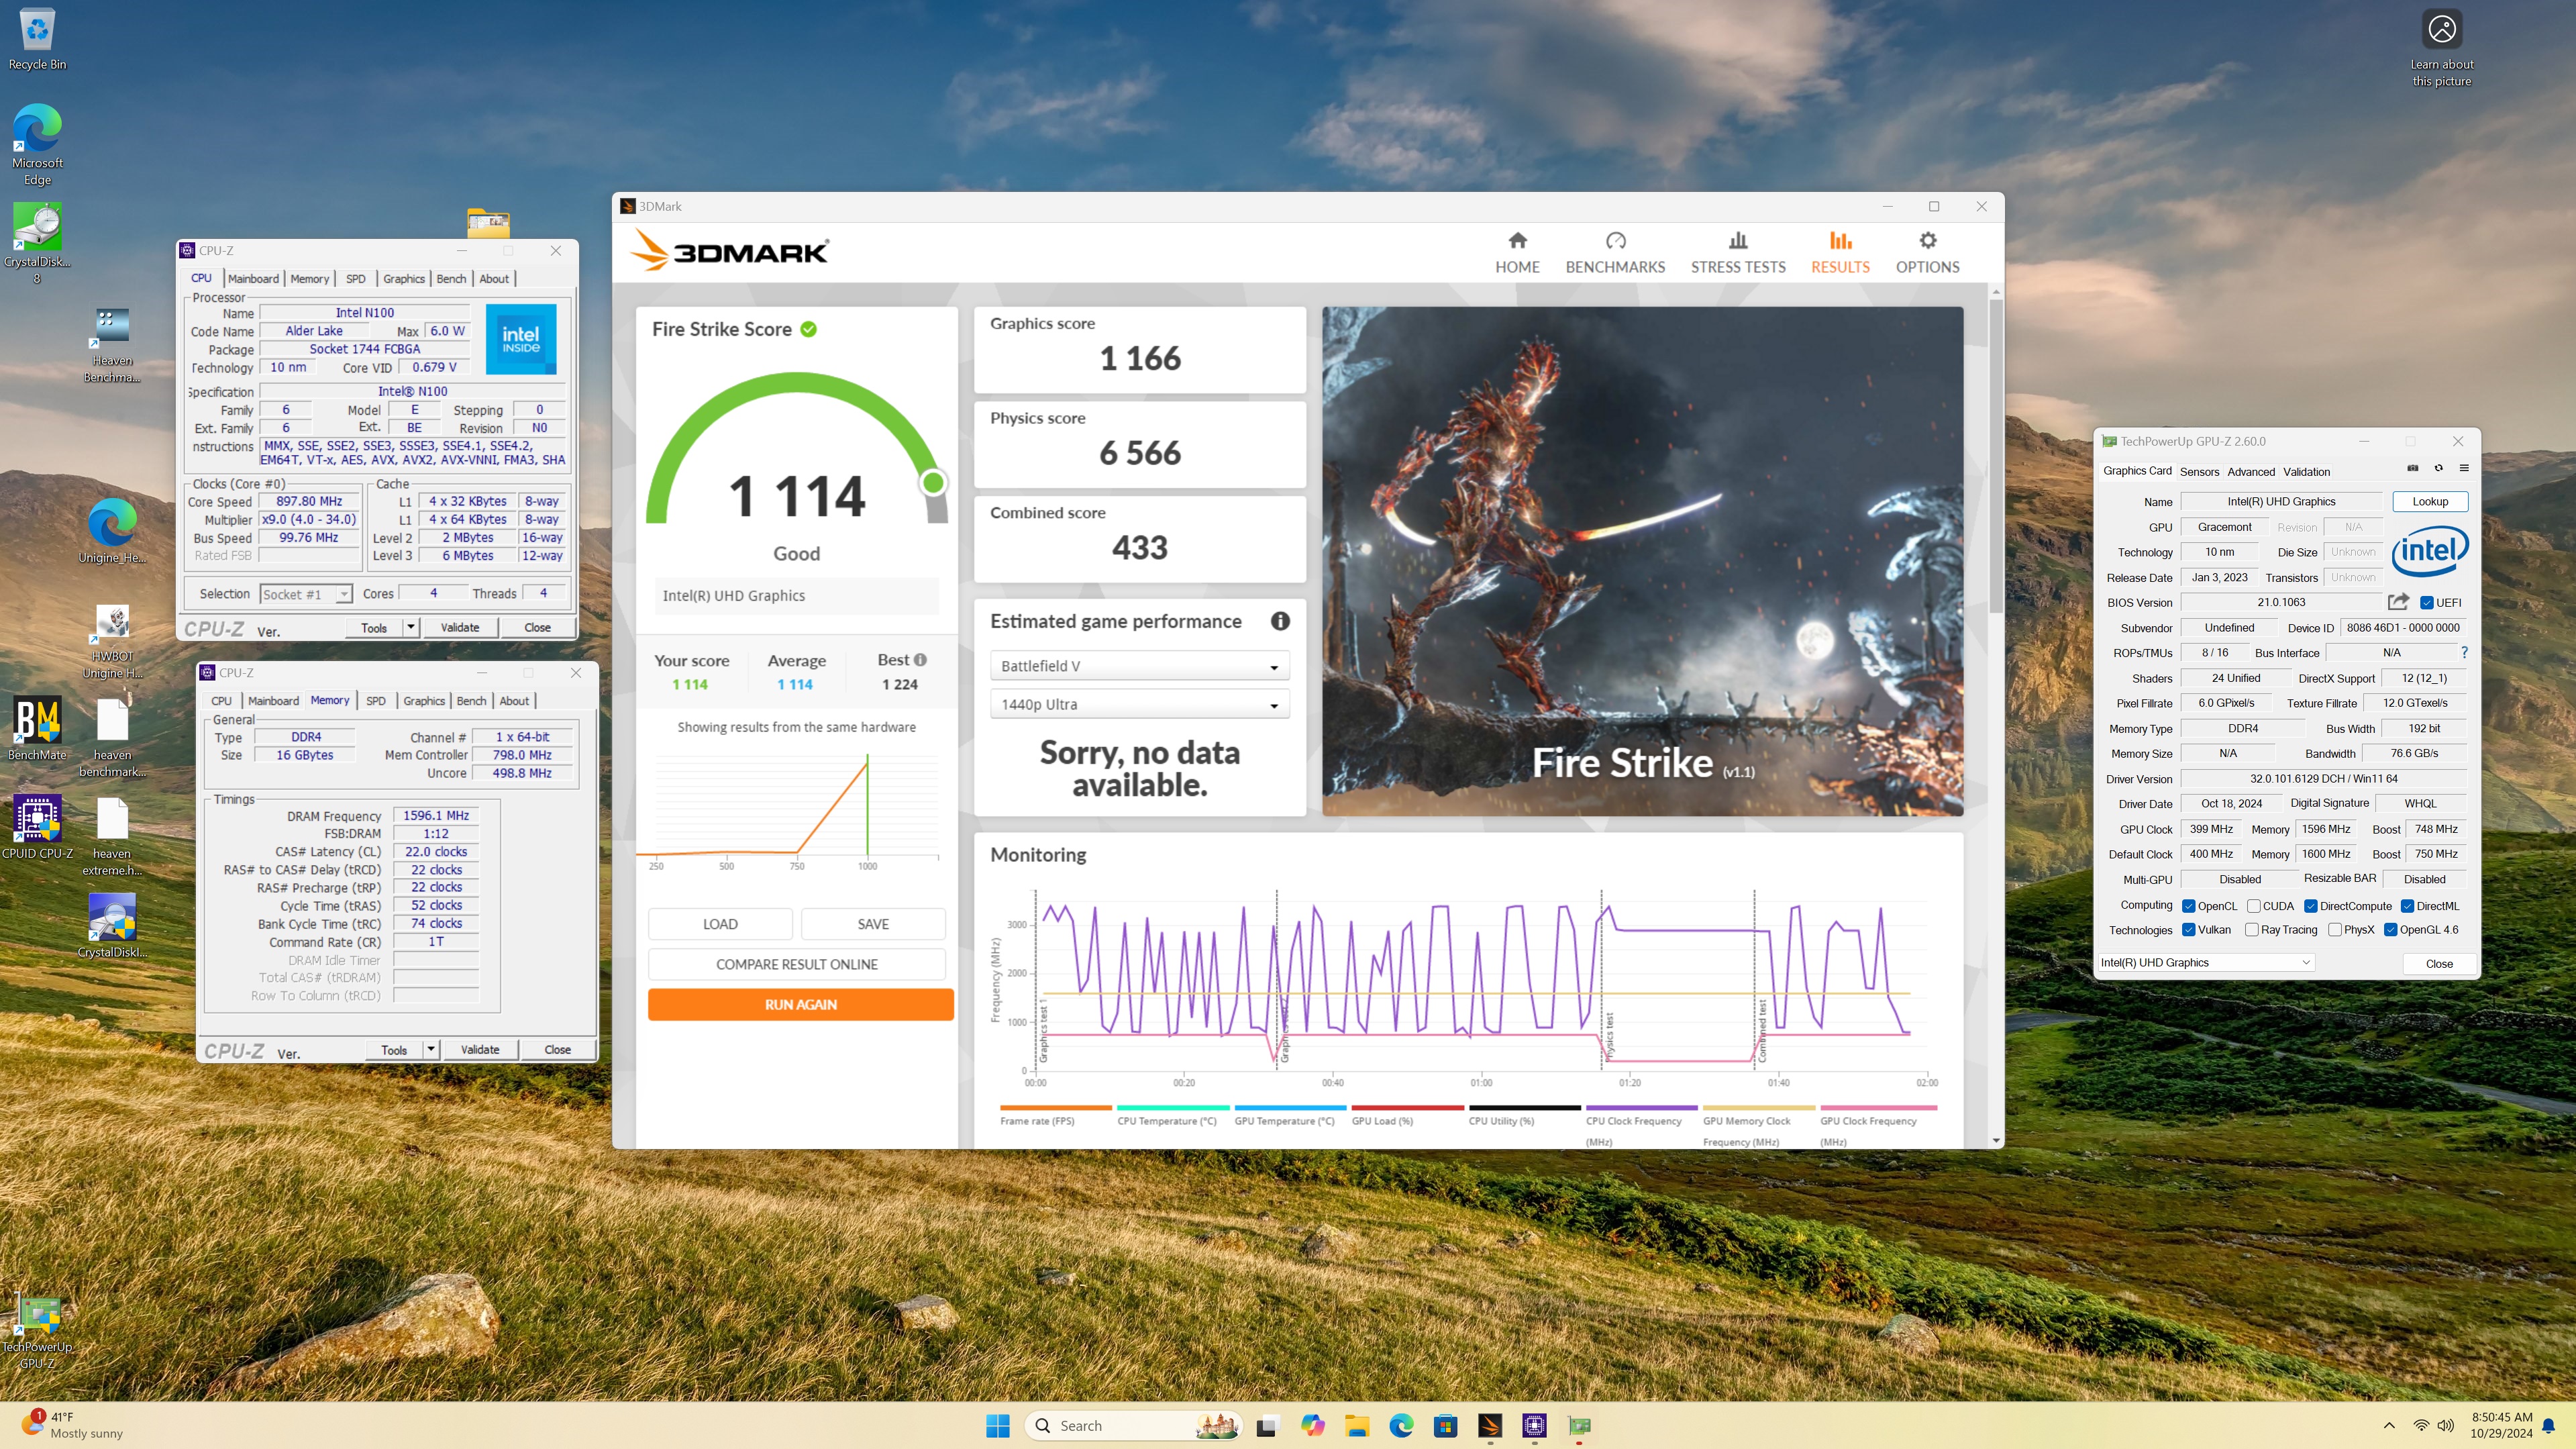Open HWBOT Unigine Heaven desktop icon

coord(112,641)
